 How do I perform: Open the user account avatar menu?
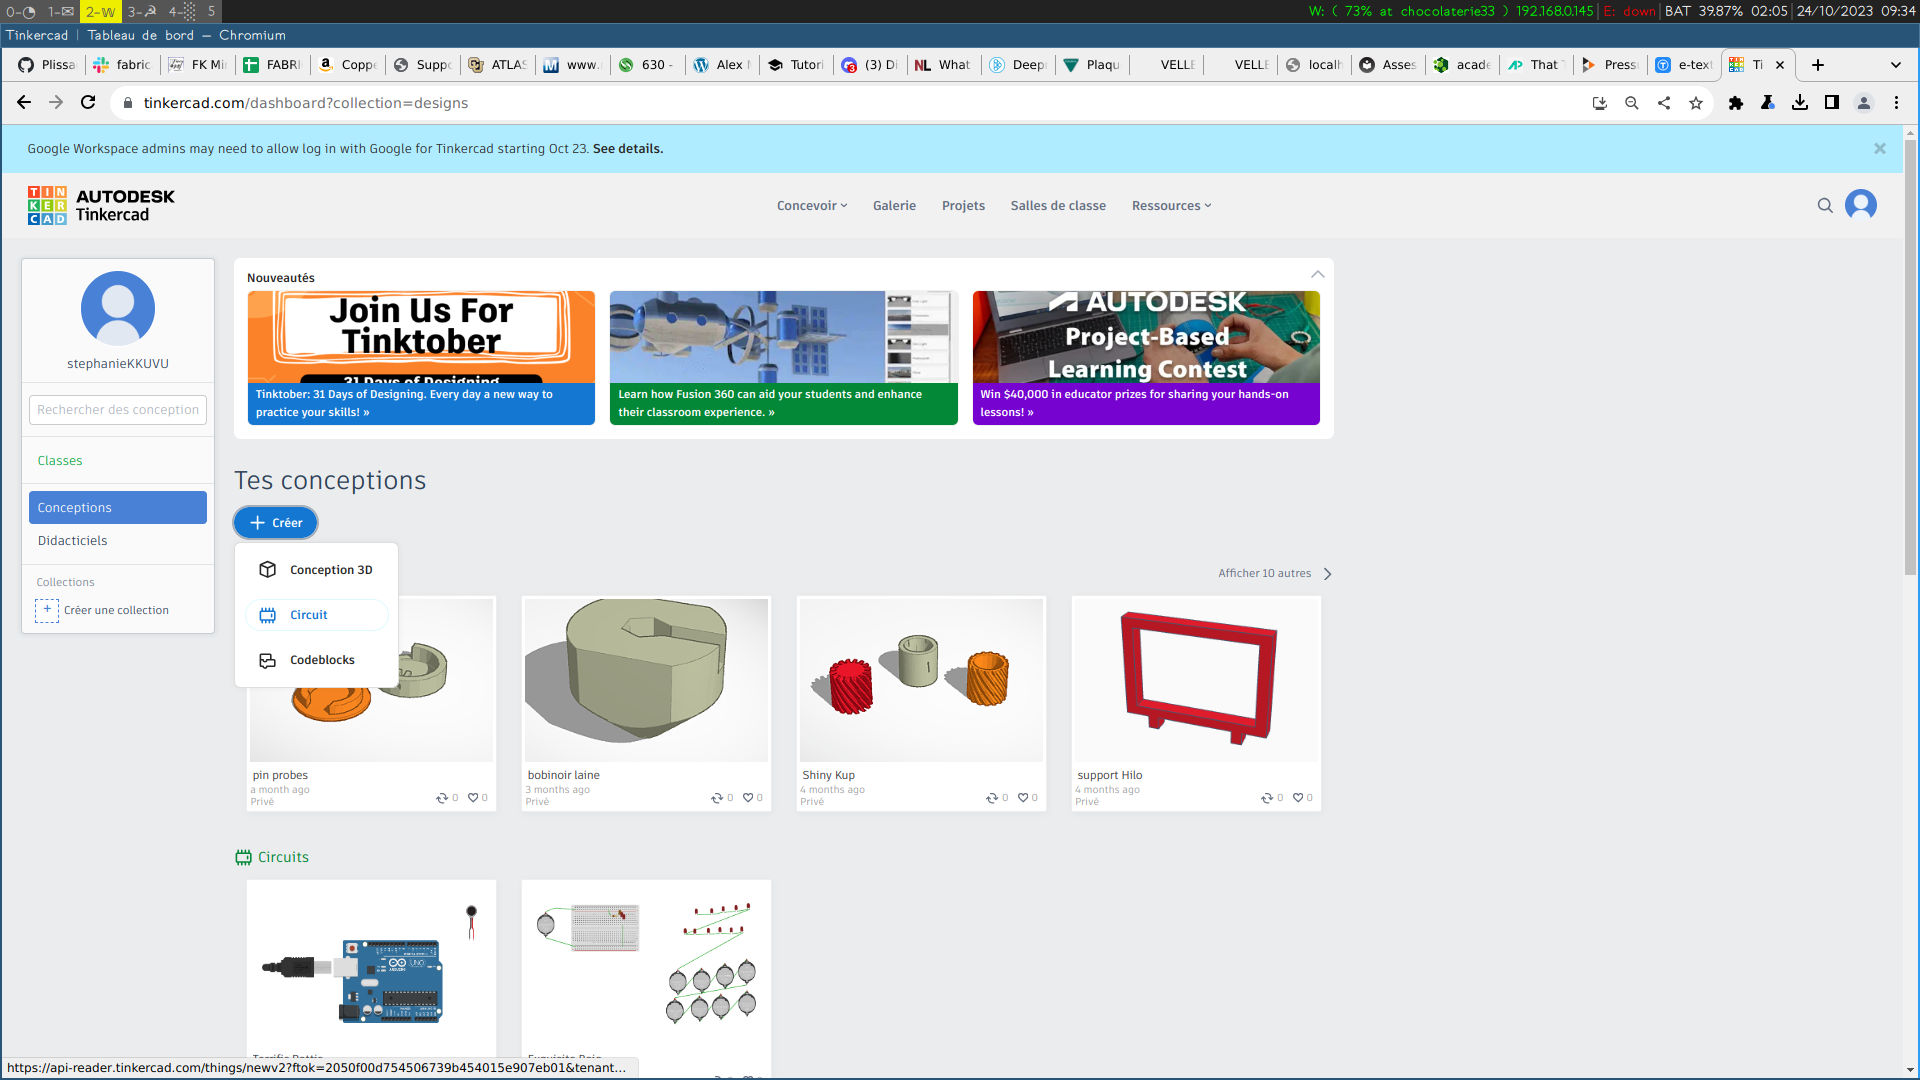pos(1861,205)
